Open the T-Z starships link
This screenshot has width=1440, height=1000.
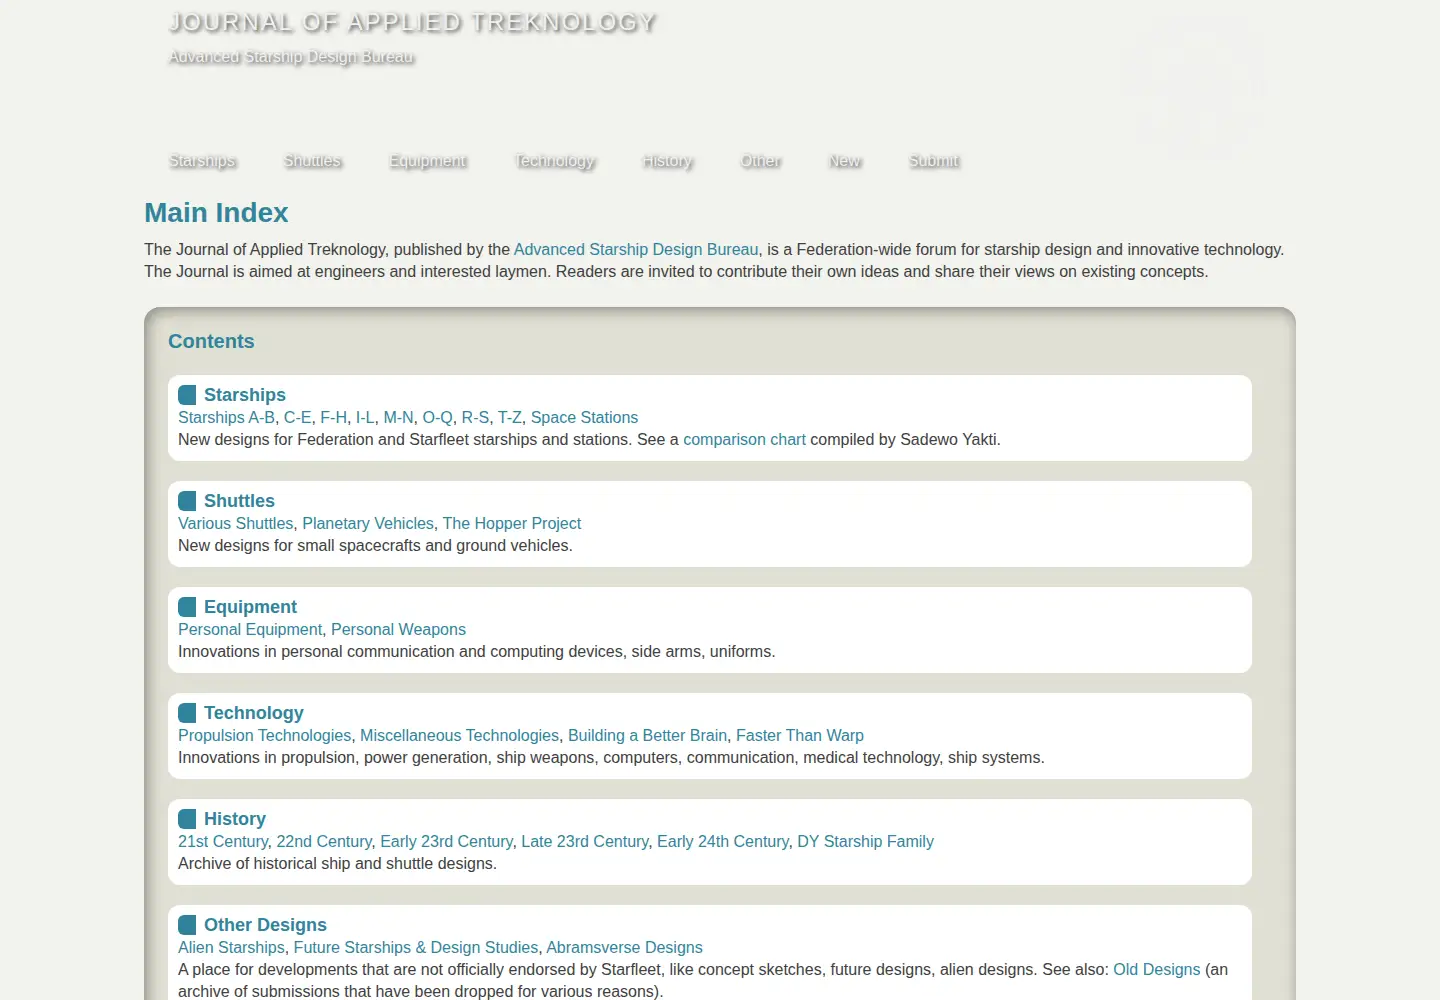pyautogui.click(x=510, y=417)
